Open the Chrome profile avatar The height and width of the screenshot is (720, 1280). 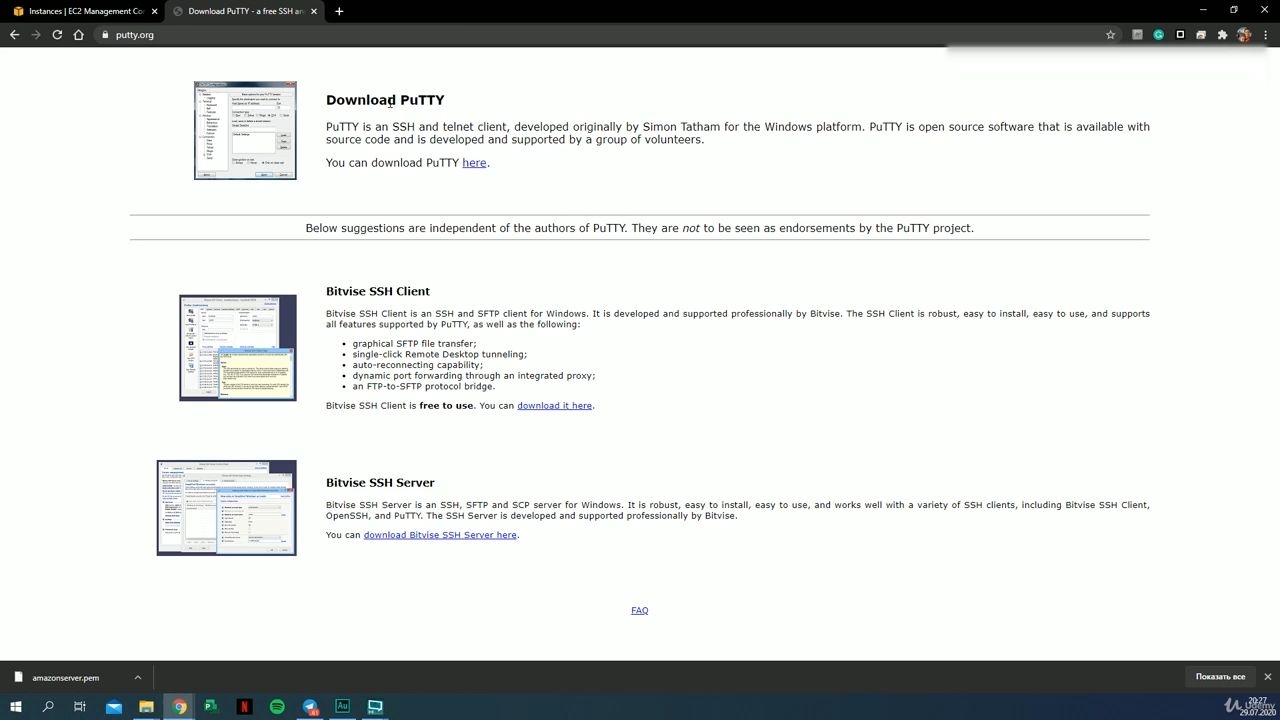[1244, 35]
